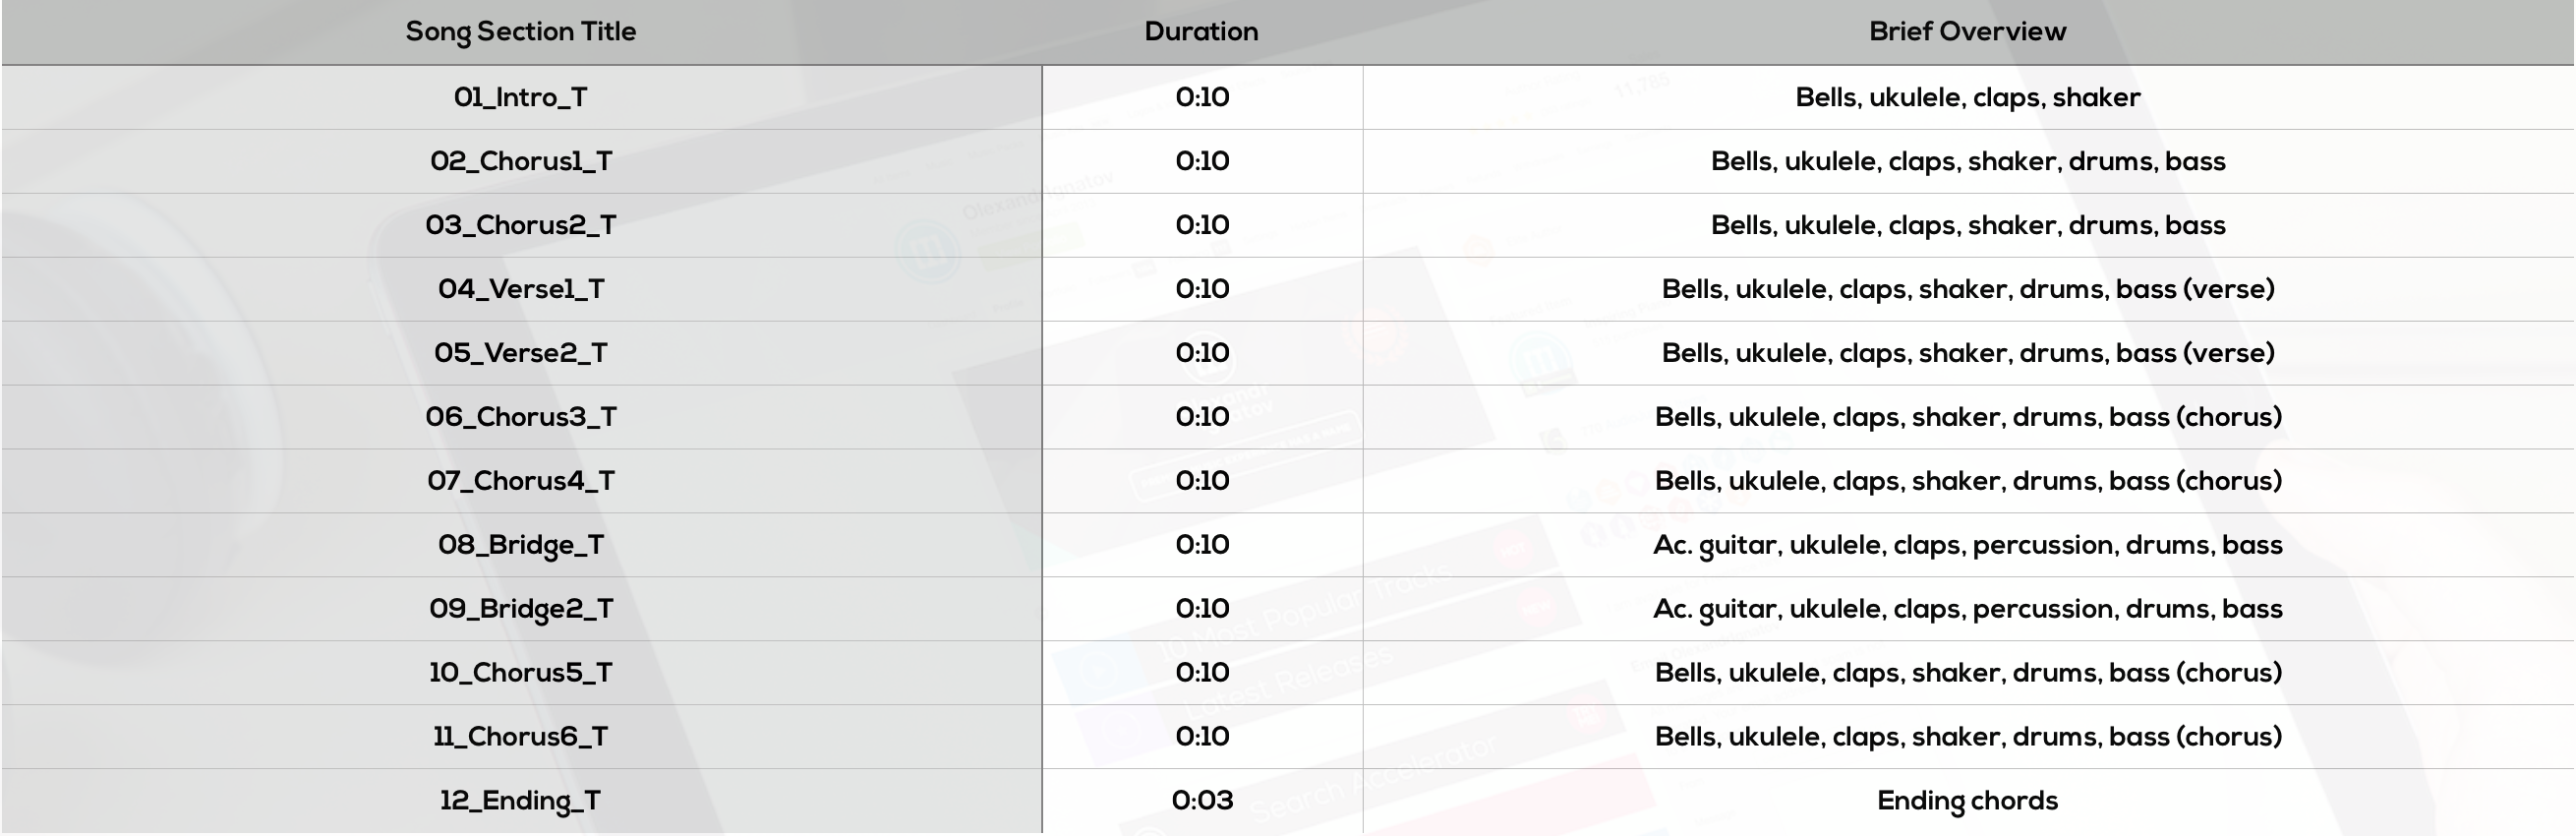The image size is (2576, 836).
Task: Click the 04_Verse1_T section title
Action: click(x=521, y=290)
